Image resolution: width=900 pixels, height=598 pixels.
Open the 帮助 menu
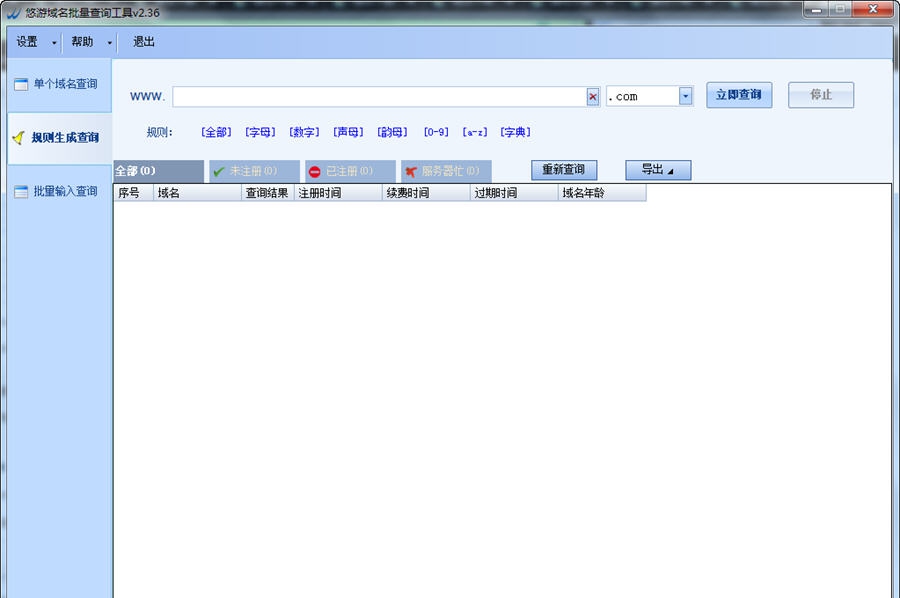coord(82,42)
